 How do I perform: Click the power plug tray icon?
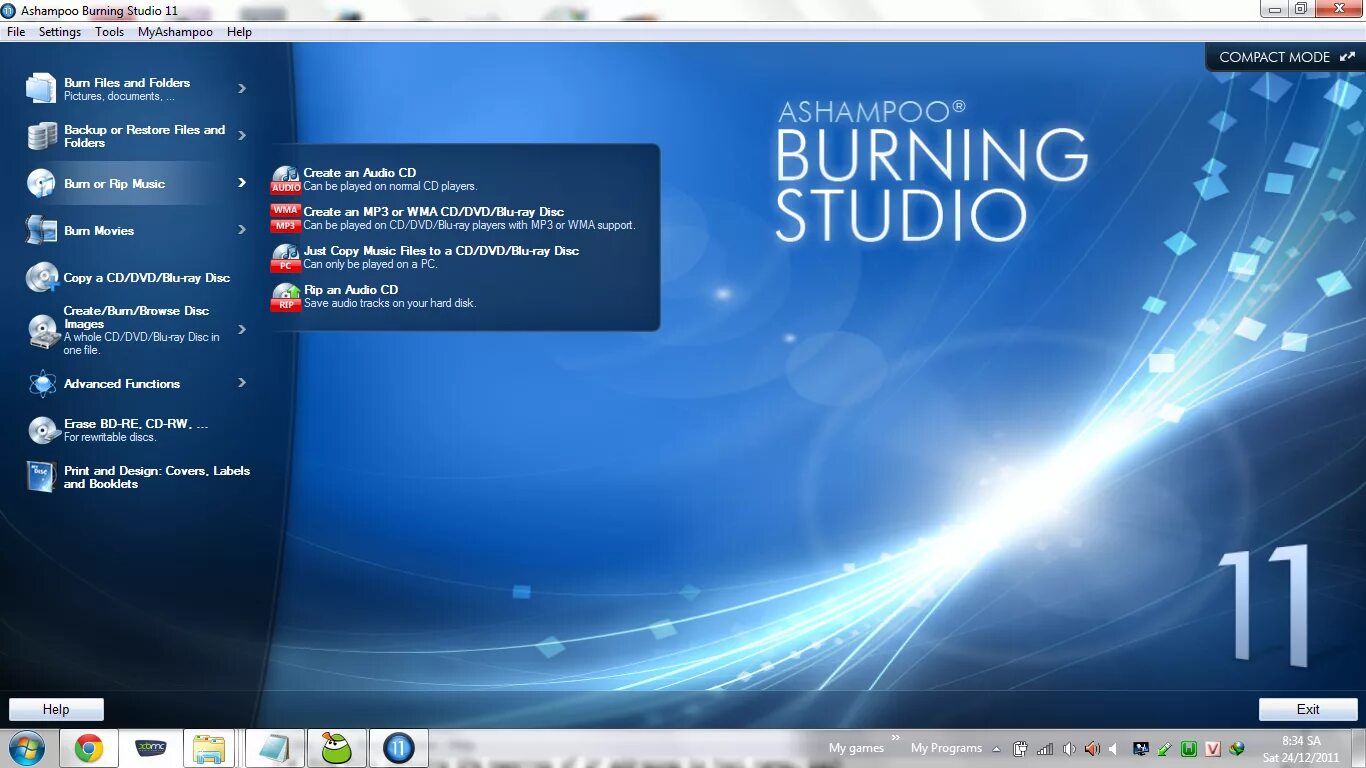(1021, 748)
